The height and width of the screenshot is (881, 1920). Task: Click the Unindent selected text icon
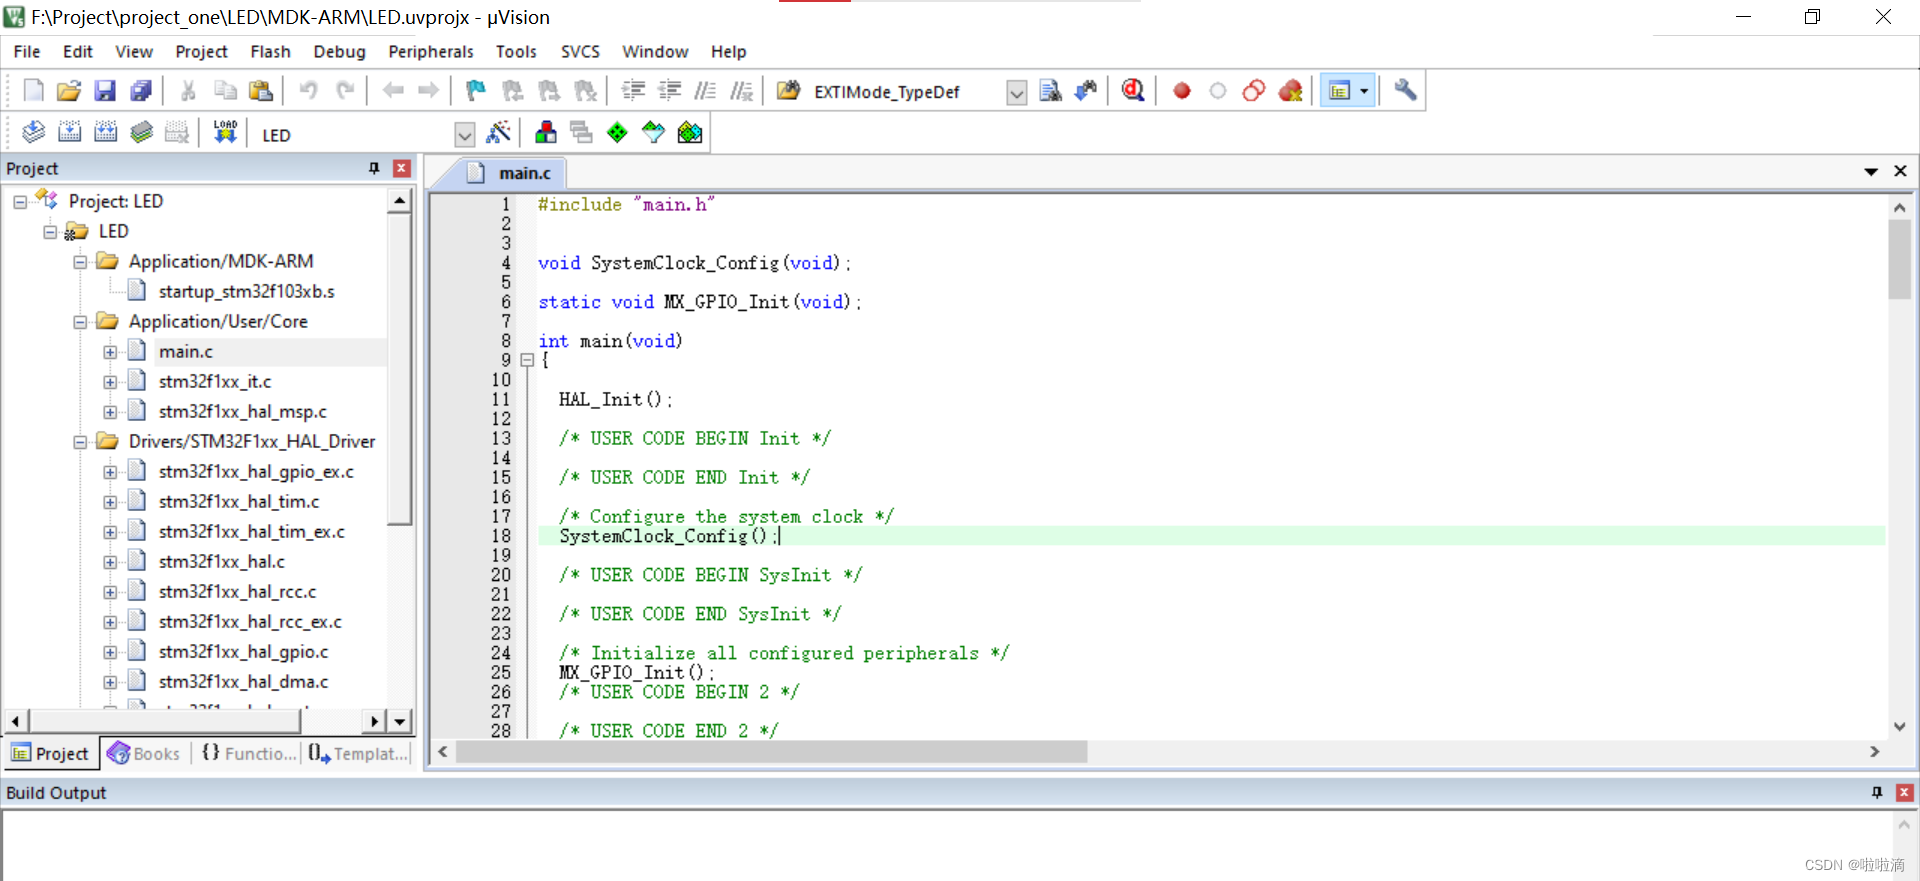pyautogui.click(x=669, y=91)
